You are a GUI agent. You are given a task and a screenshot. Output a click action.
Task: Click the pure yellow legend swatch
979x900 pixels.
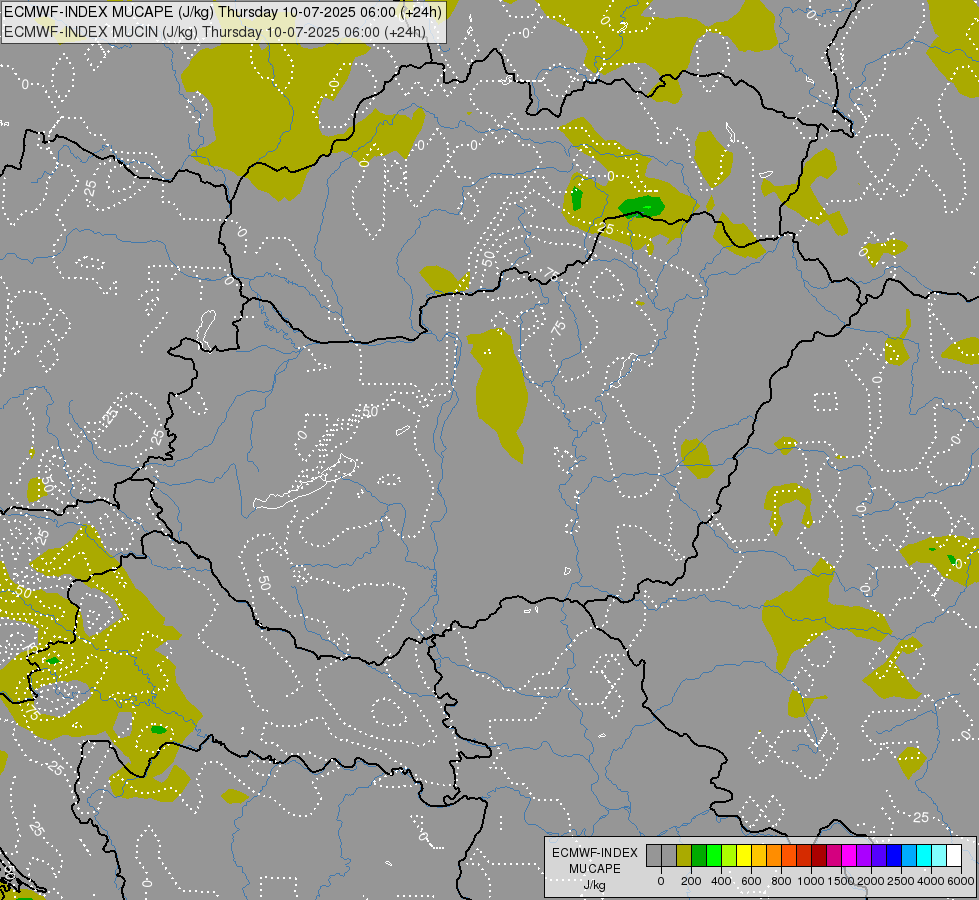[744, 855]
